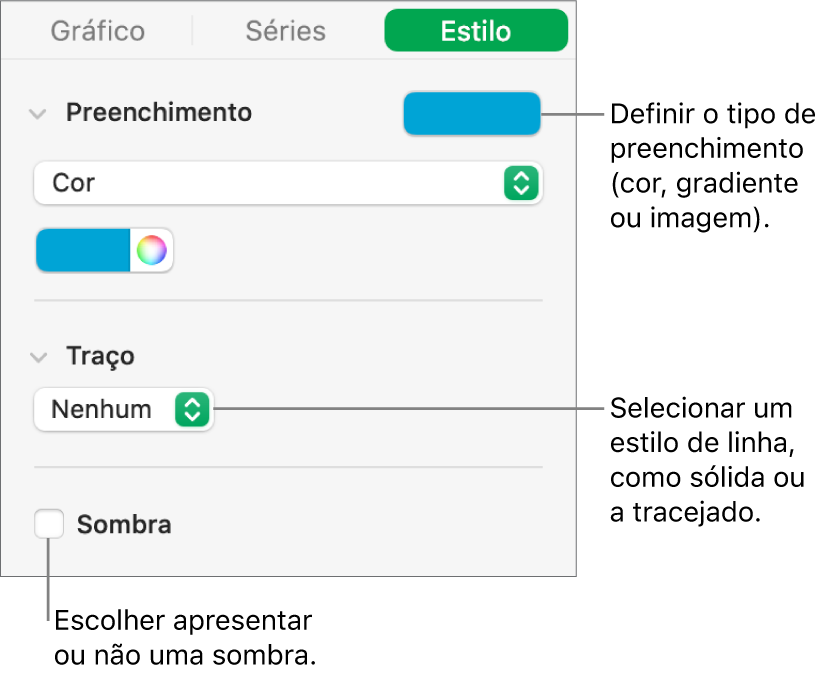Viewport: 830px width, 681px height.
Task: Select the Estilo tab
Action: pyautogui.click(x=476, y=32)
